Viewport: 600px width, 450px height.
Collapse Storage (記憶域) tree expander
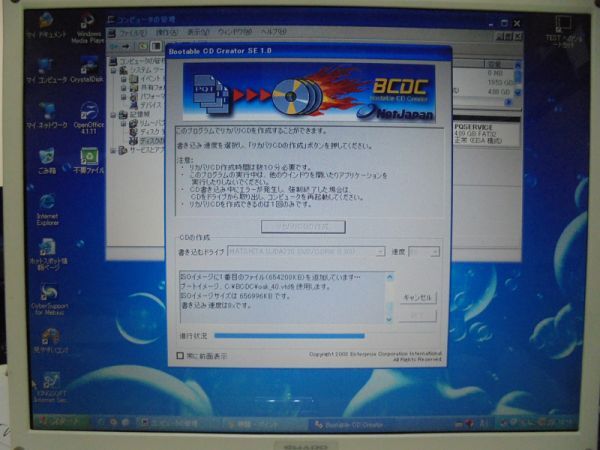[113, 114]
